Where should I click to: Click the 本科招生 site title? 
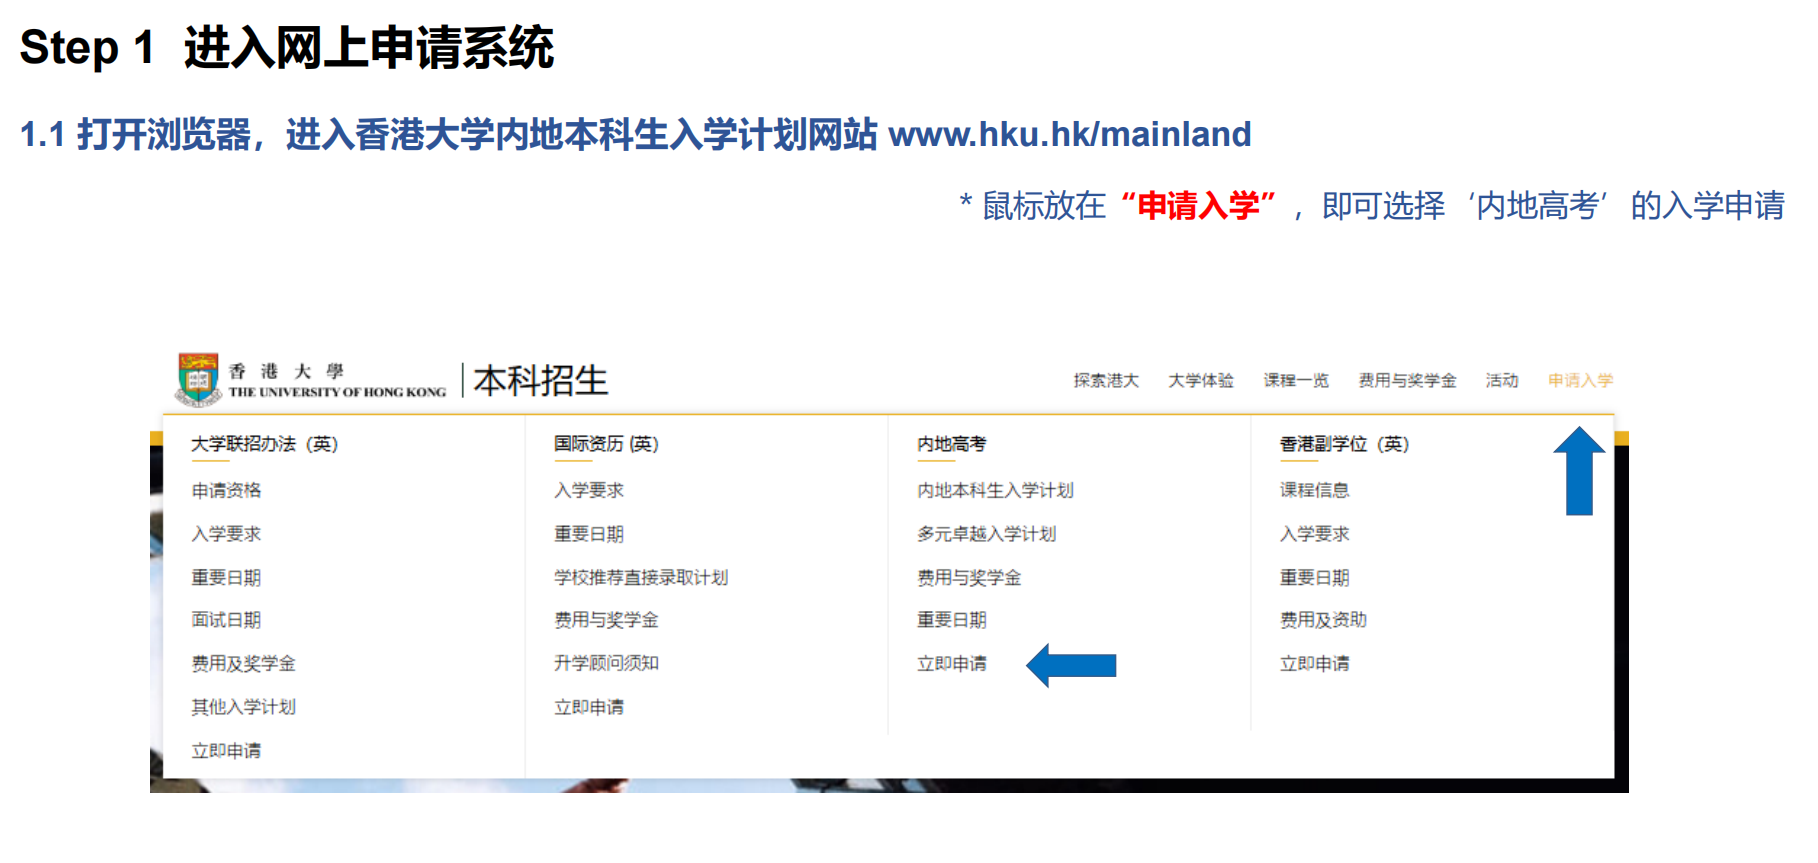click(x=541, y=381)
